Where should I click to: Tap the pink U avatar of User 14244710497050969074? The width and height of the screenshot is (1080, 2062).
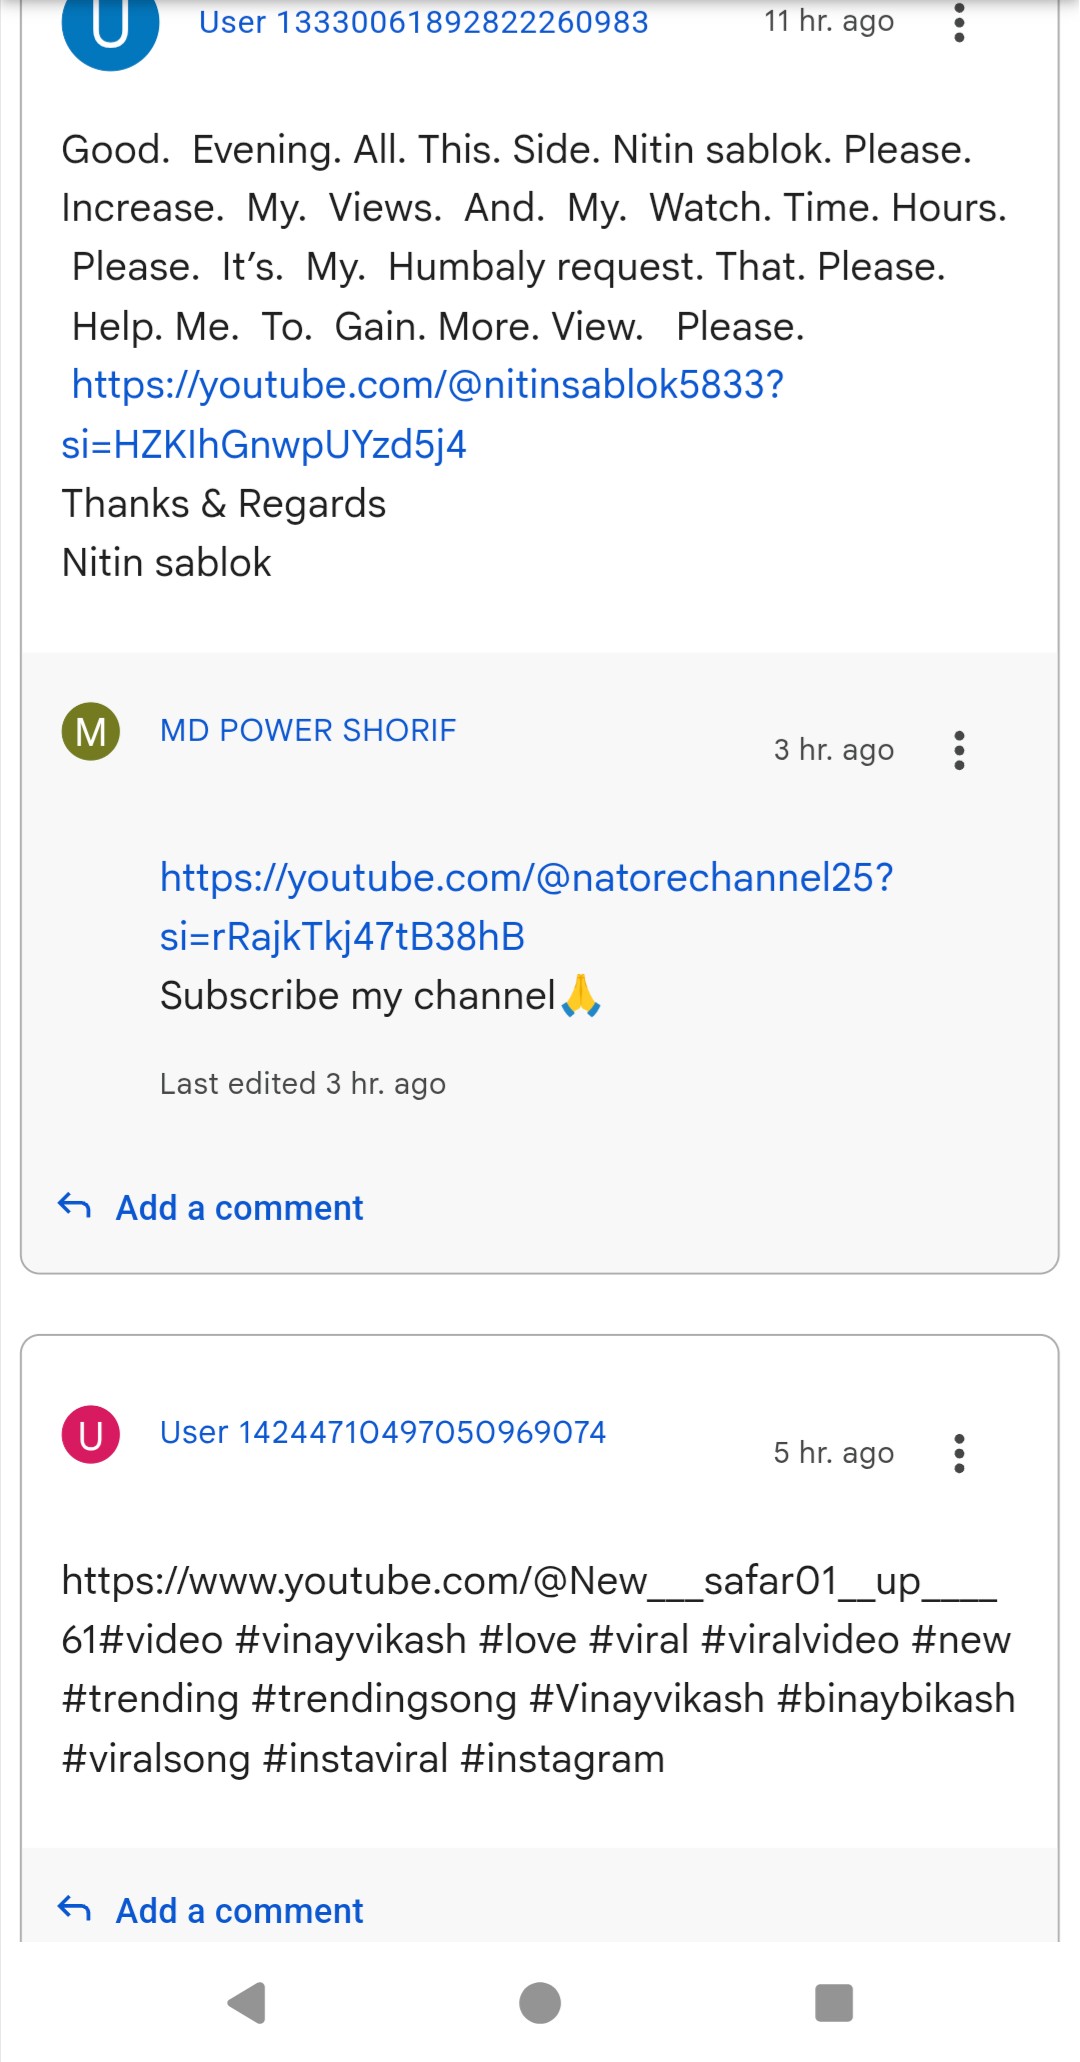coord(91,1434)
